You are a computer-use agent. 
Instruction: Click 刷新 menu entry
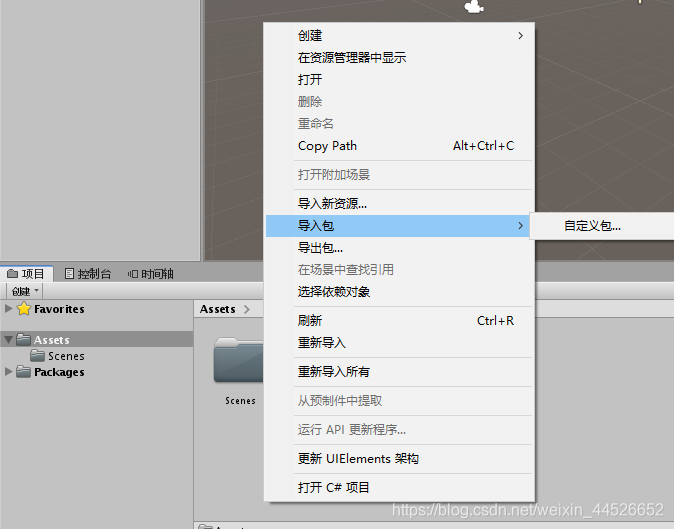tap(400, 321)
